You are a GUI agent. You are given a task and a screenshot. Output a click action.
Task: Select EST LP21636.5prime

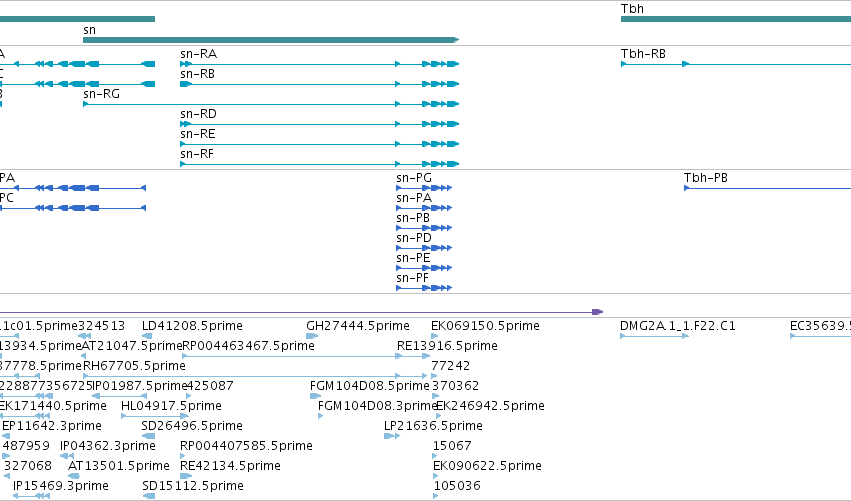pos(433,427)
